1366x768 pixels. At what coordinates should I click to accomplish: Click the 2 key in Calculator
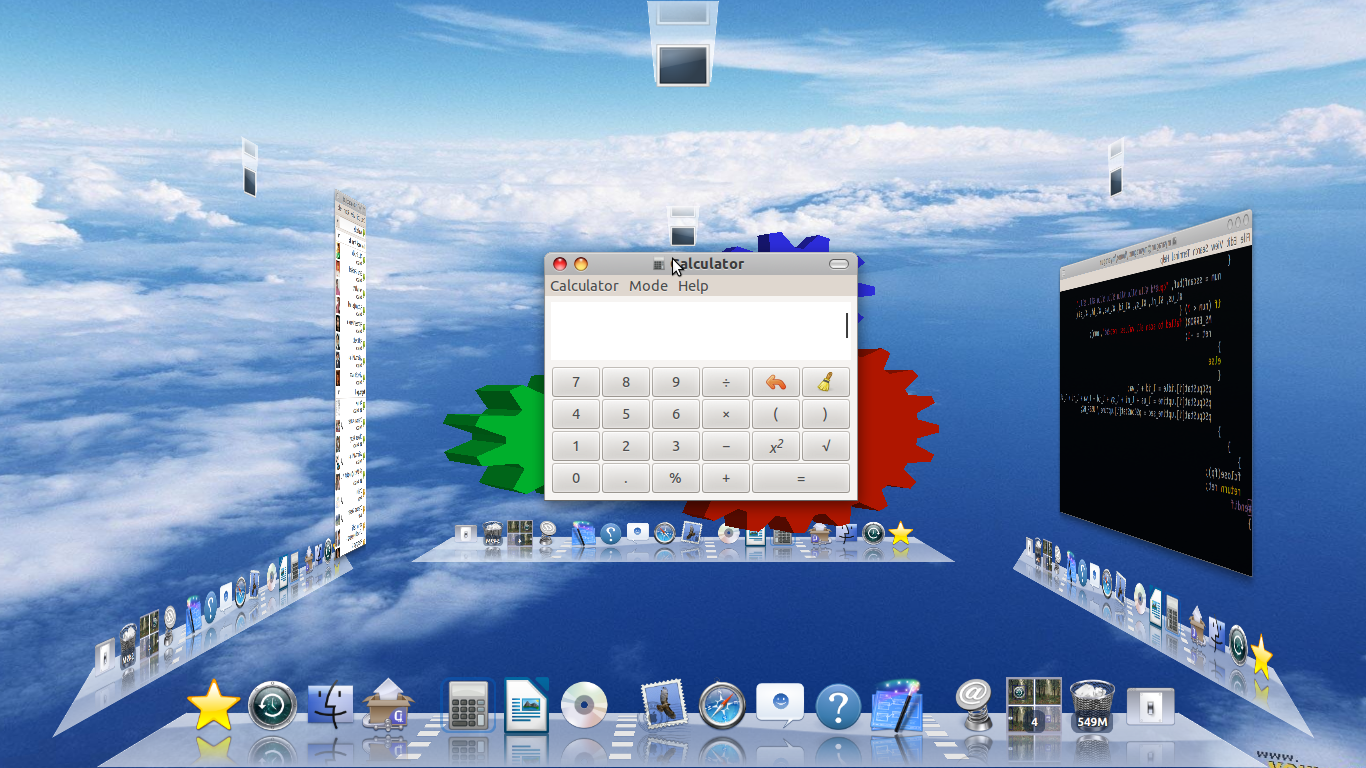point(626,446)
